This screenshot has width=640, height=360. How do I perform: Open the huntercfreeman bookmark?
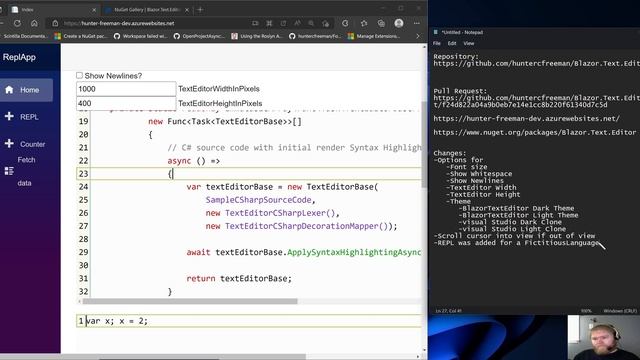[315, 36]
